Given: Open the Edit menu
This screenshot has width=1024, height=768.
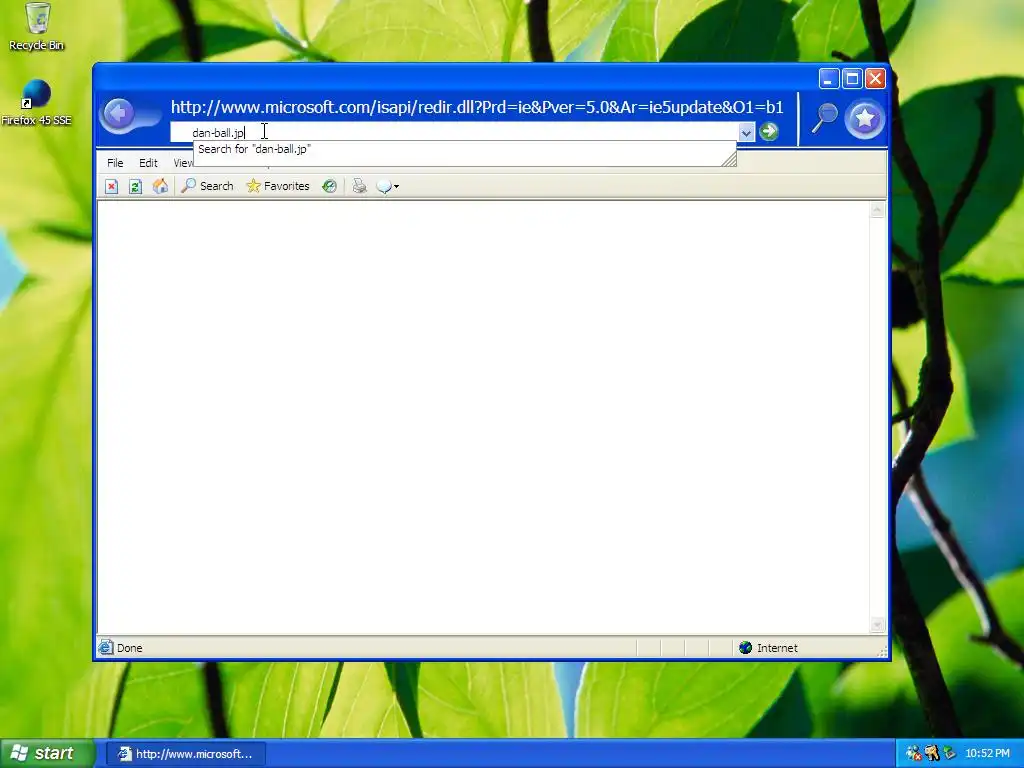Looking at the screenshot, I should 148,163.
